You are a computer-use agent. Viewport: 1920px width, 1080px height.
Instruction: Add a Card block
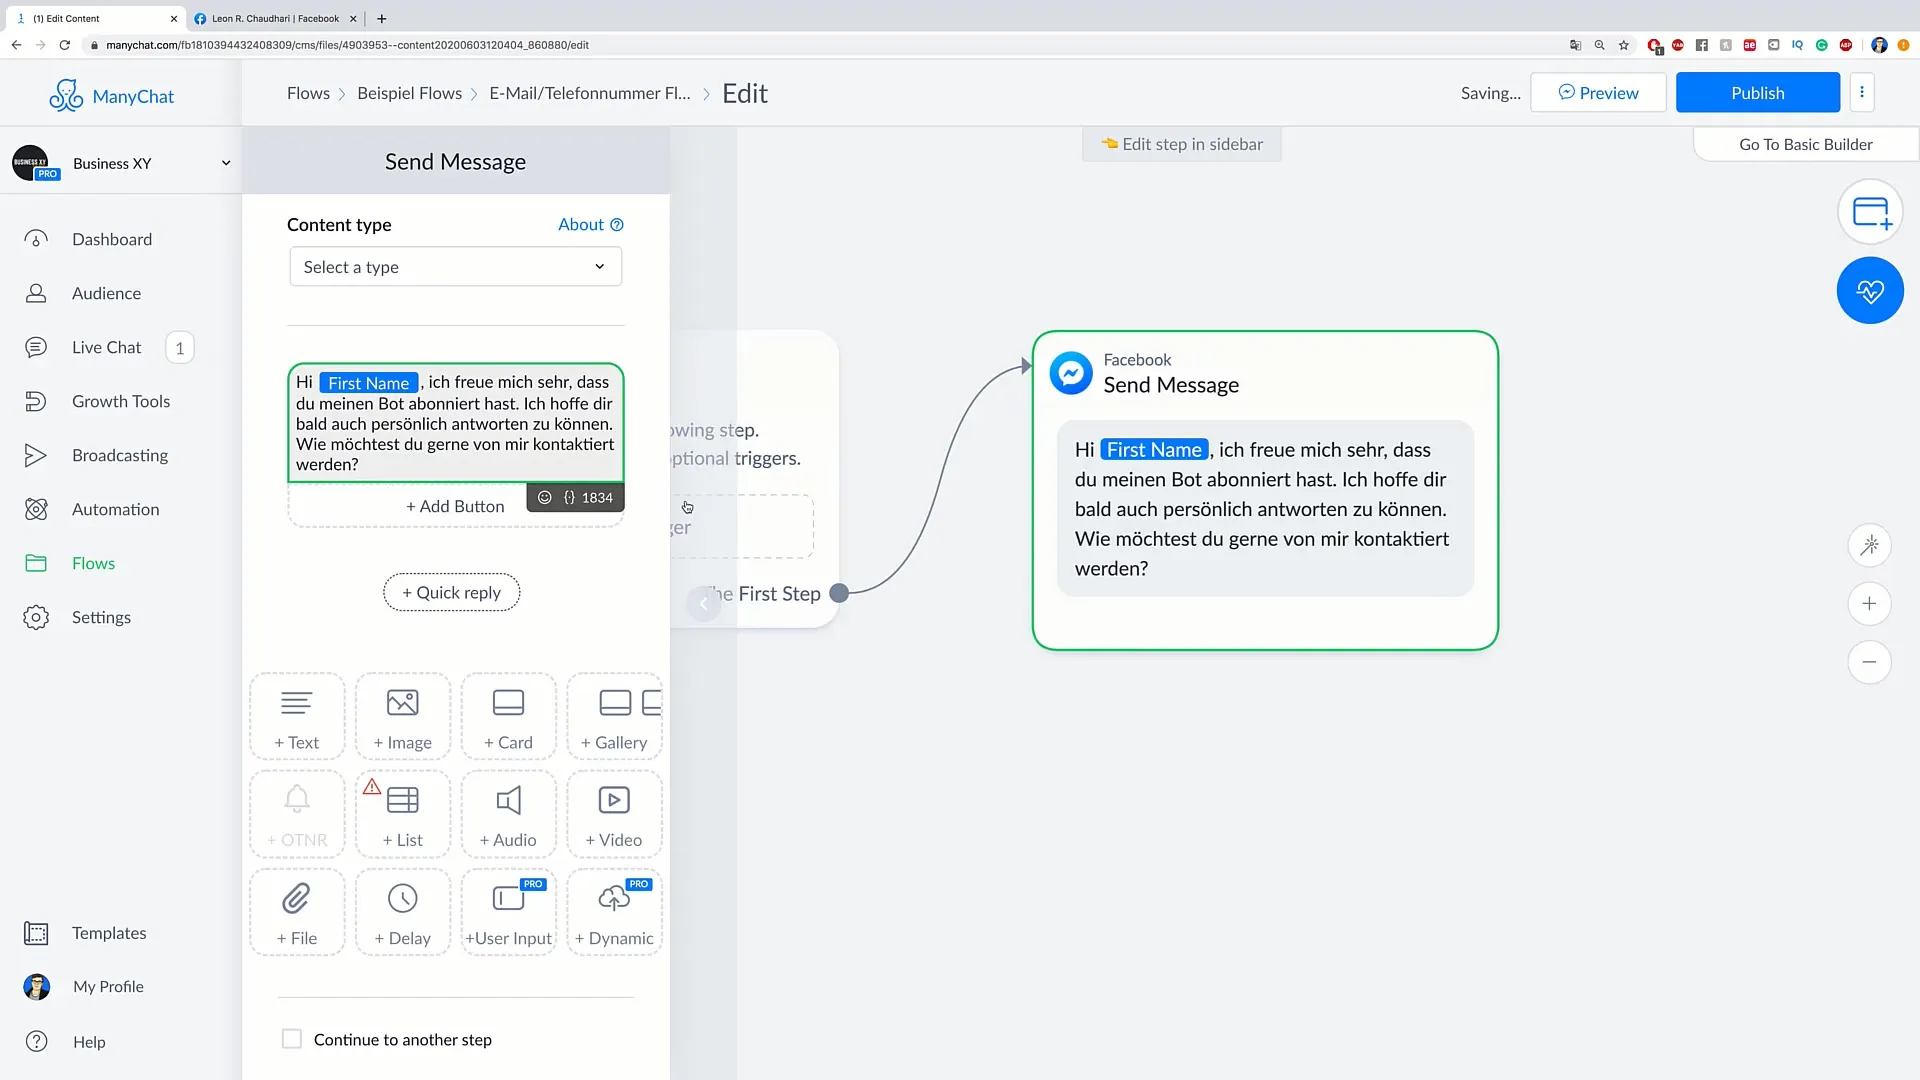[509, 716]
